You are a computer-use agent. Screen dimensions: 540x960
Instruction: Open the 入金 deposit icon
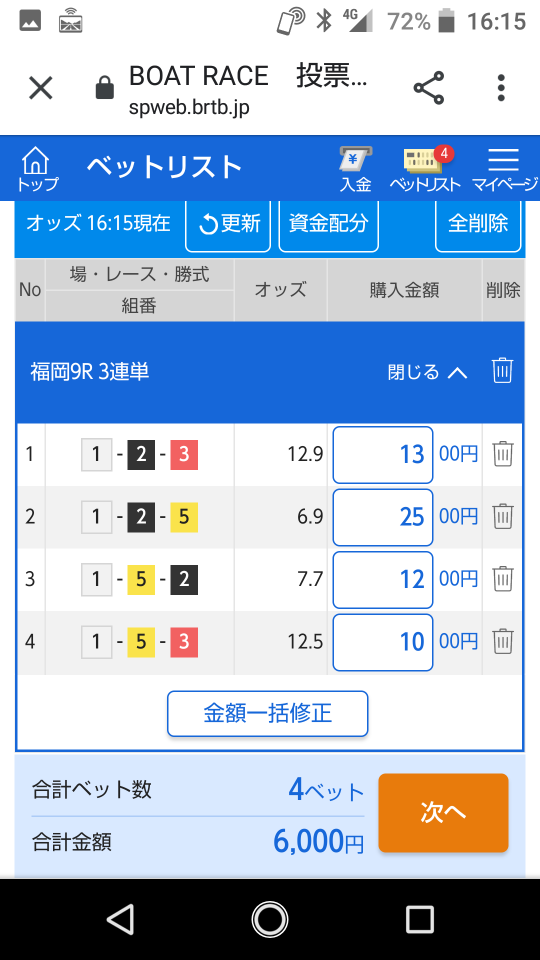pos(355,170)
